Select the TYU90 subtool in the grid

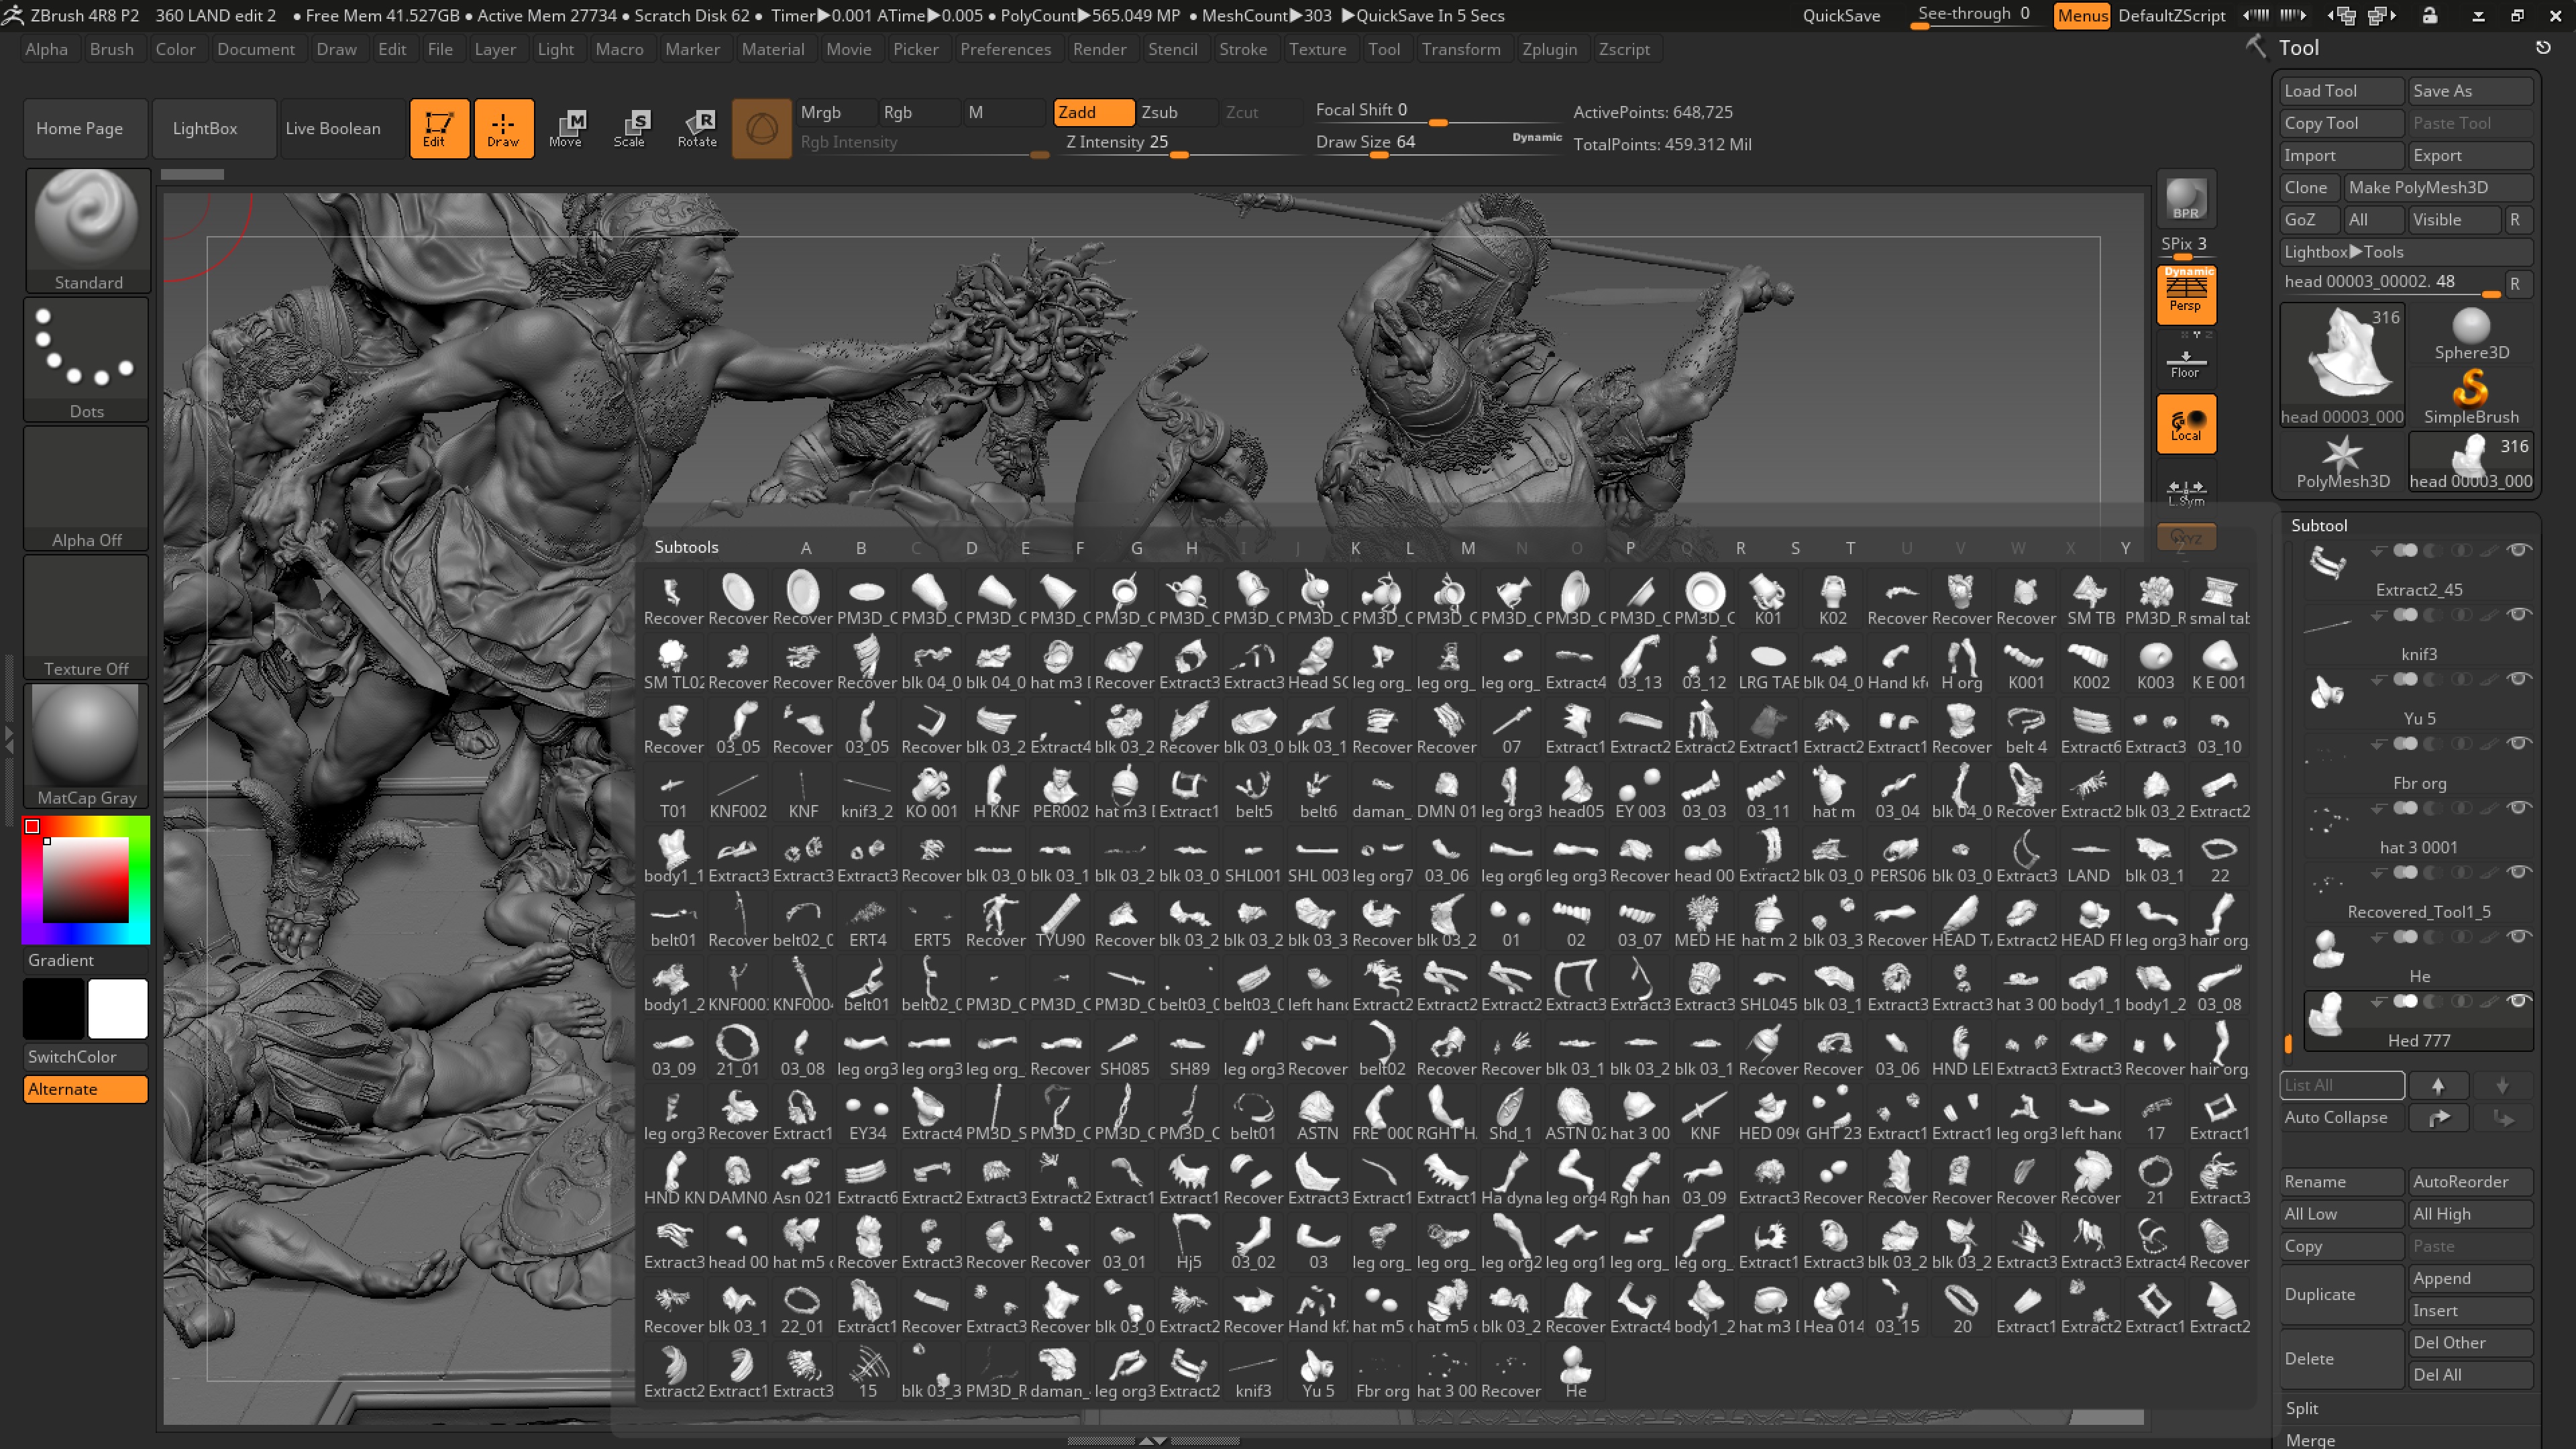click(1060, 921)
